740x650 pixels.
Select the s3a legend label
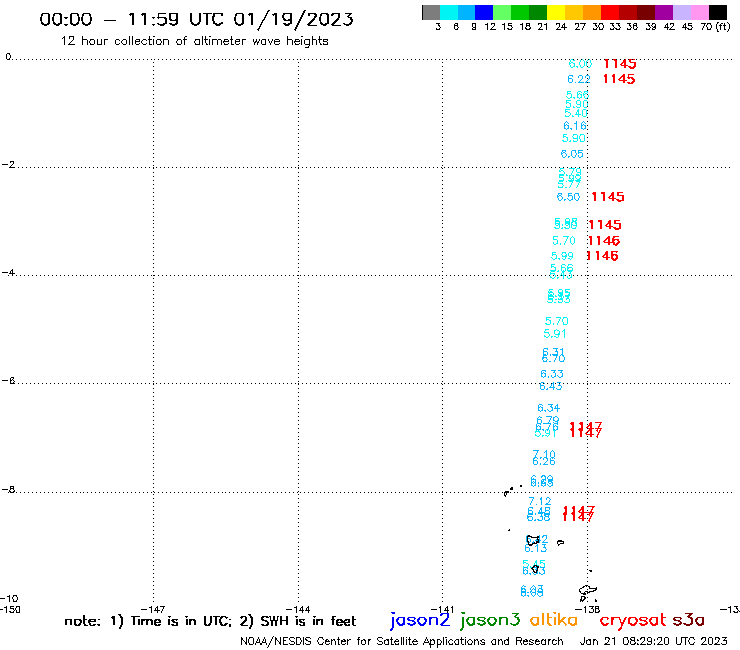pyautogui.click(x=688, y=620)
